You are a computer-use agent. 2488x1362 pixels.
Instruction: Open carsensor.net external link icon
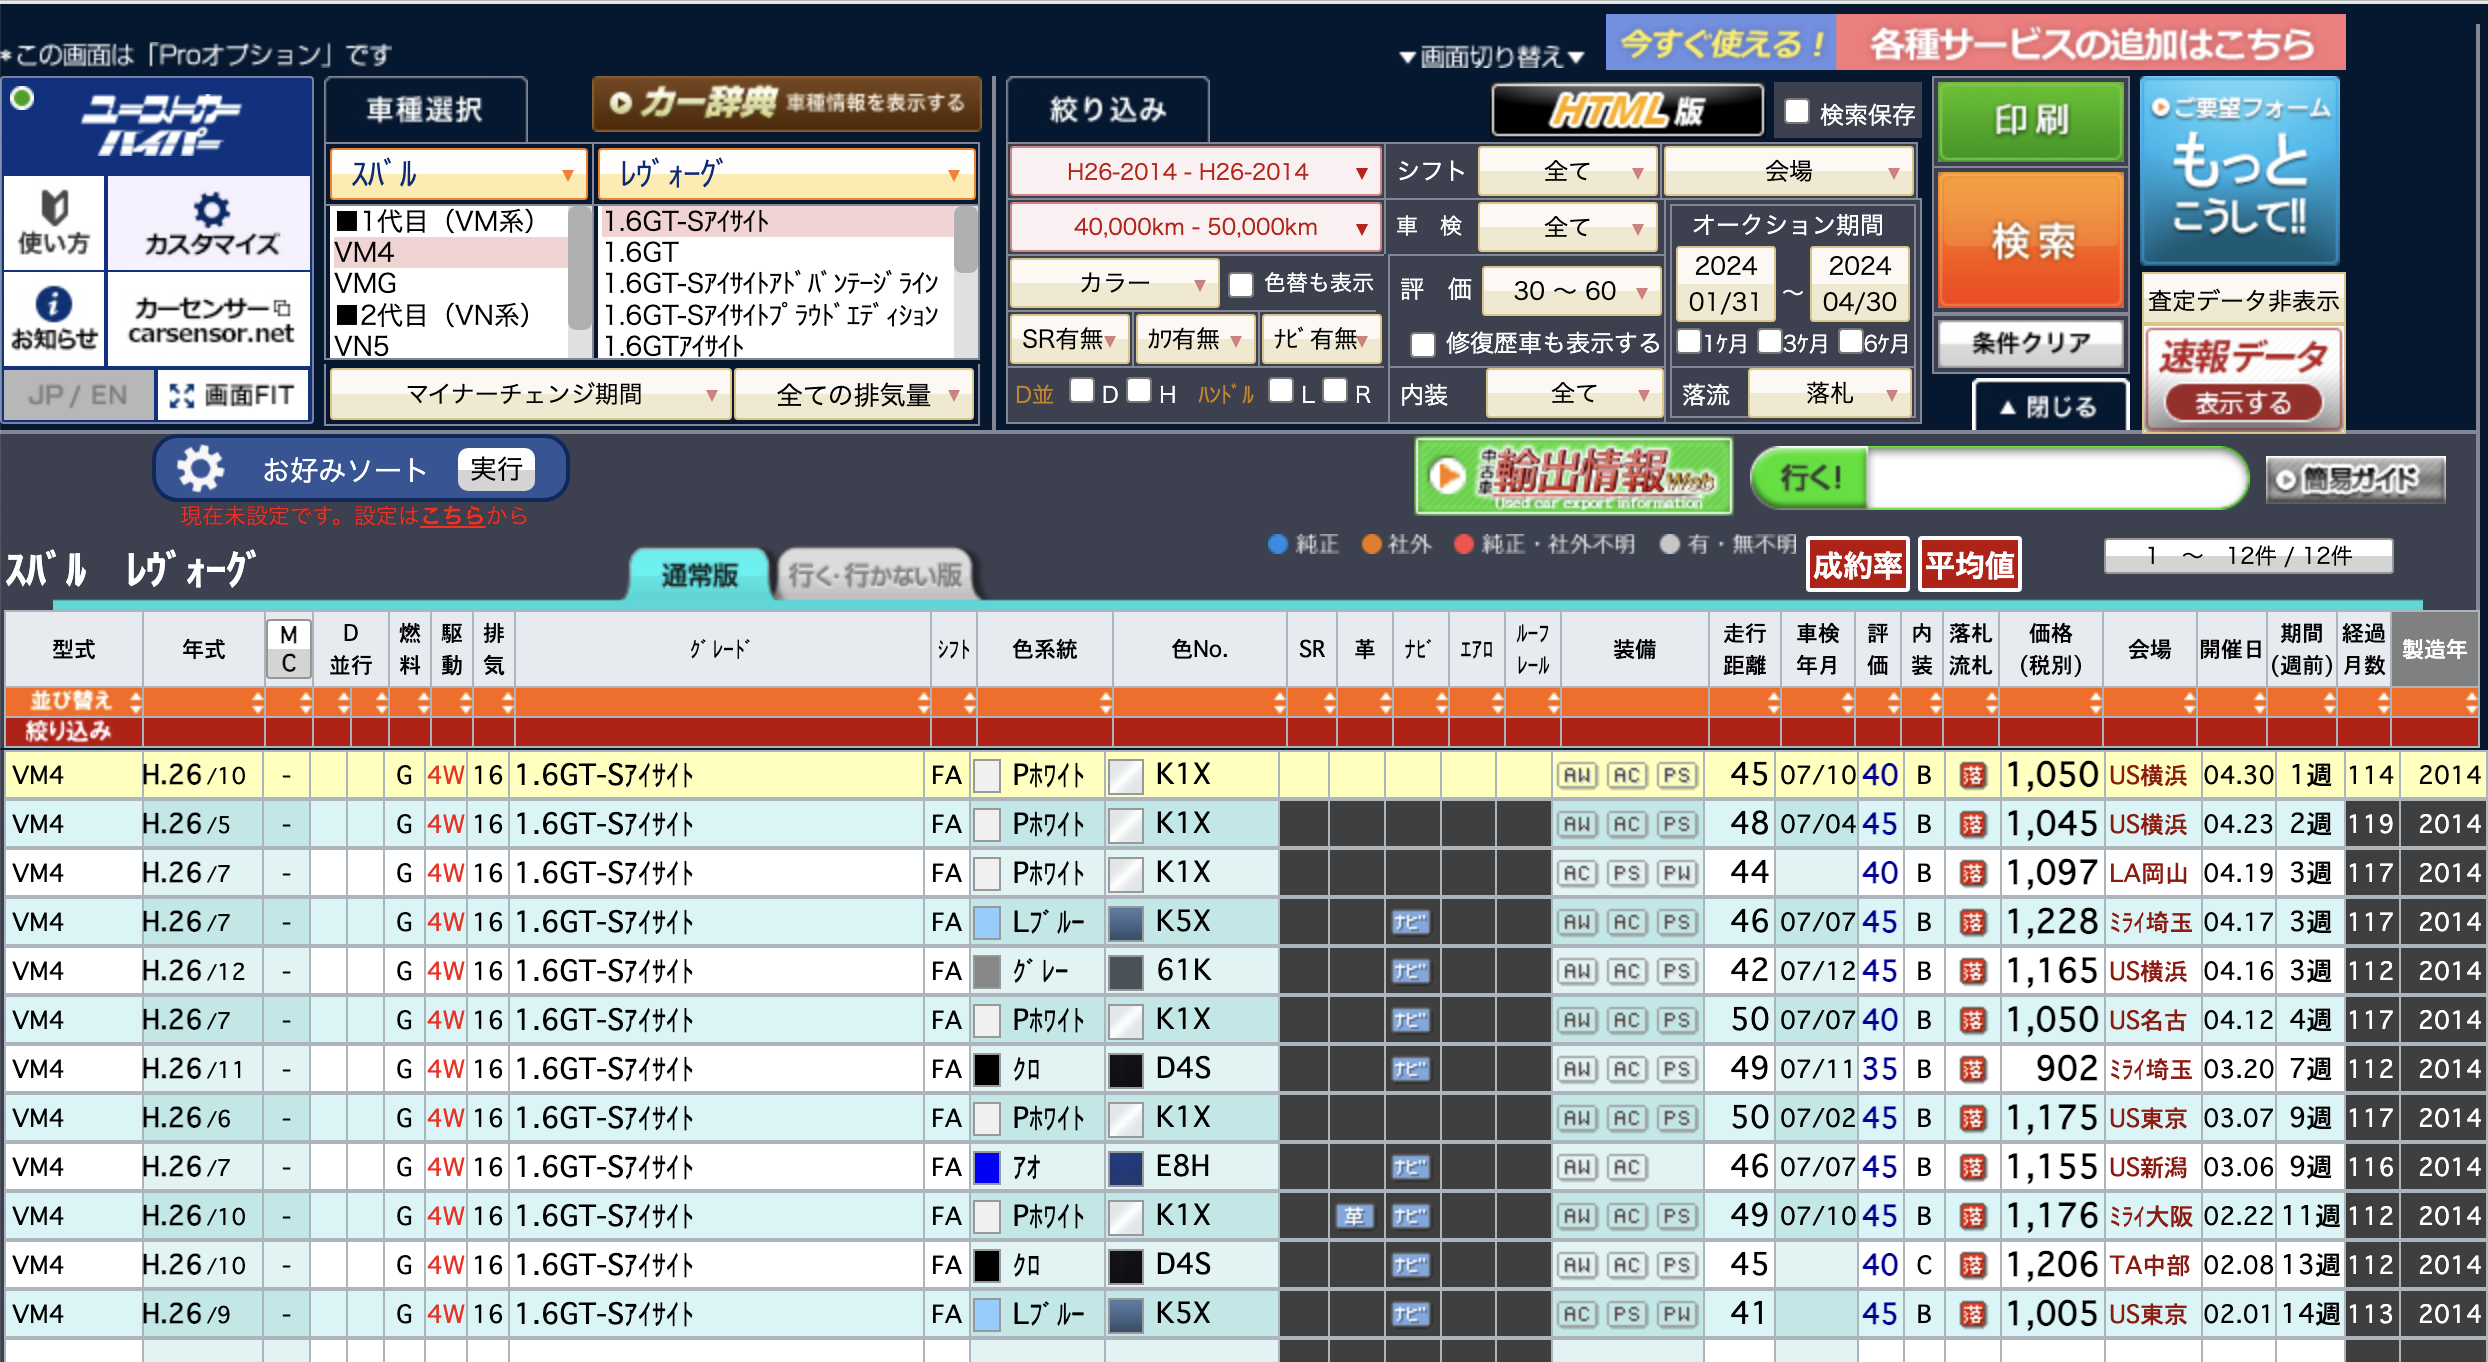tap(282, 308)
